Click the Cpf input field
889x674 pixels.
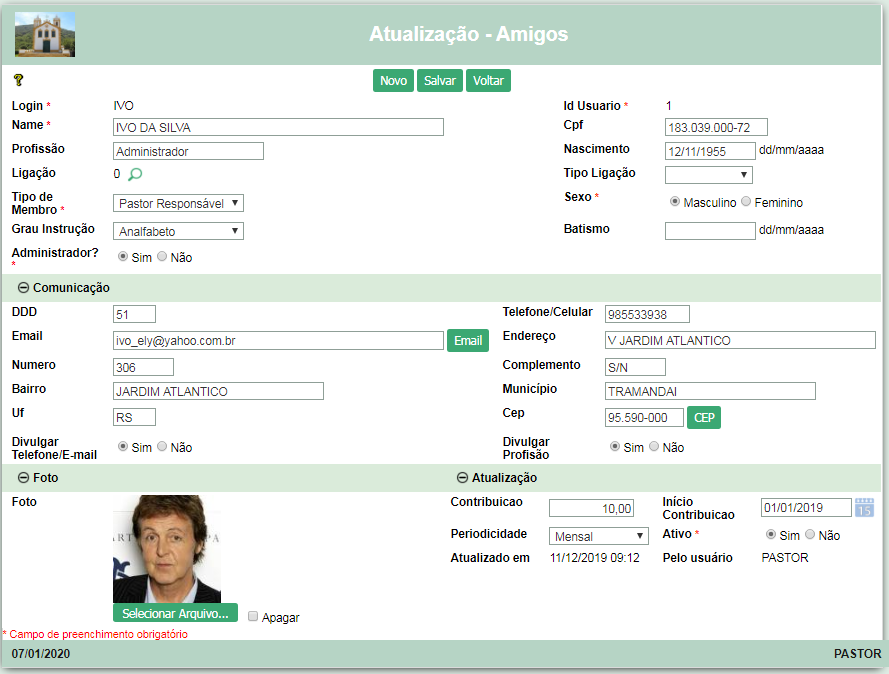[716, 127]
